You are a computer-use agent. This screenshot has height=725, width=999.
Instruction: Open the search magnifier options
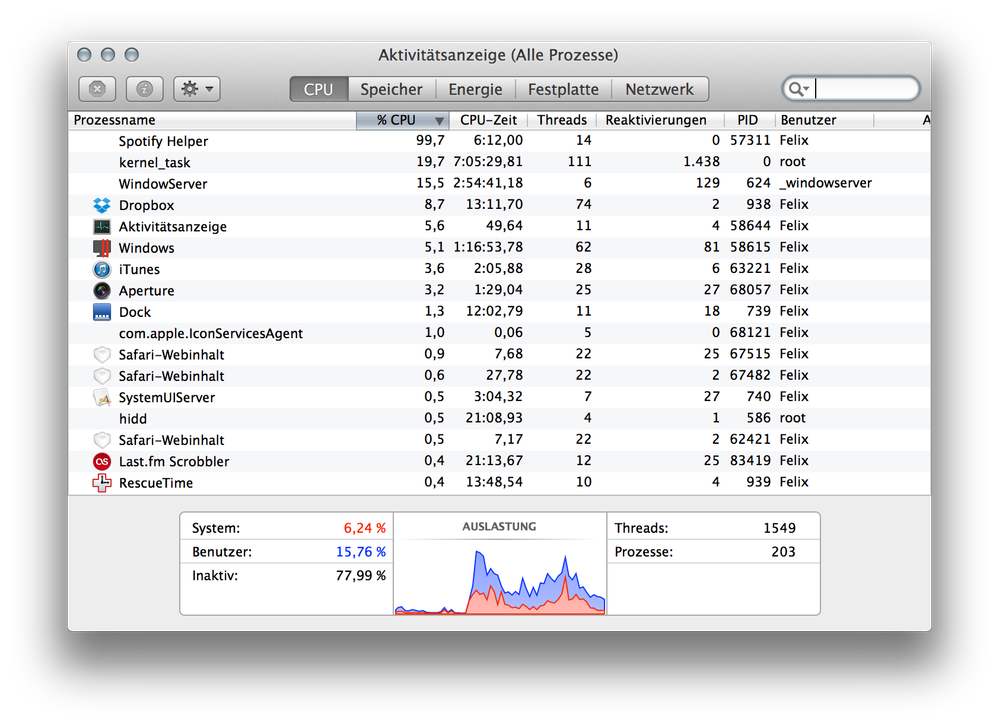pos(798,89)
